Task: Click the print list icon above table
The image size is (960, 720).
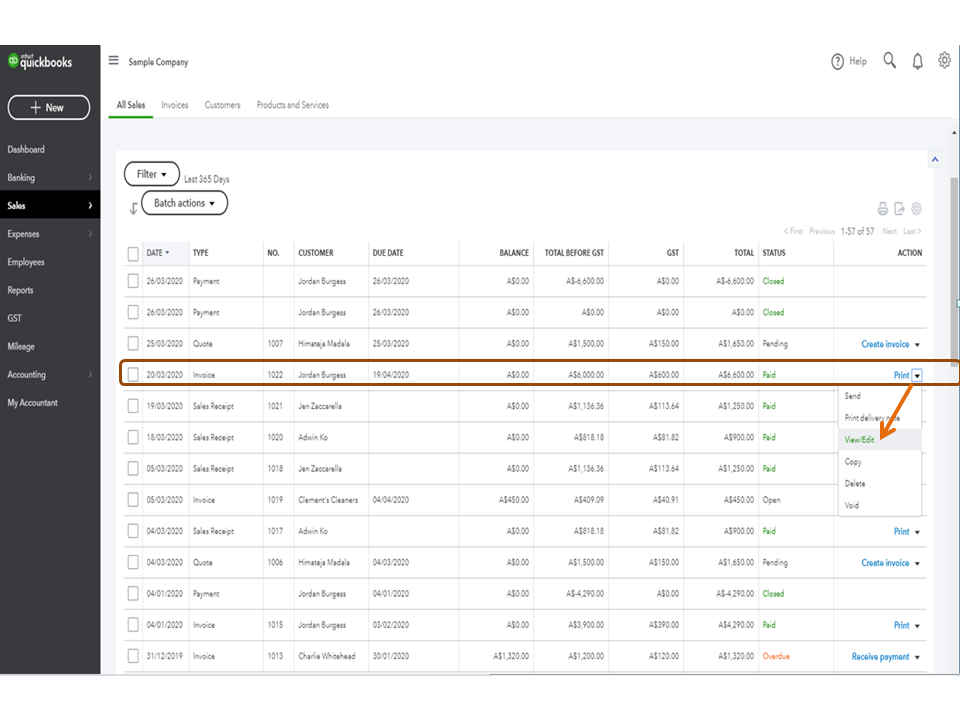Action: click(883, 209)
